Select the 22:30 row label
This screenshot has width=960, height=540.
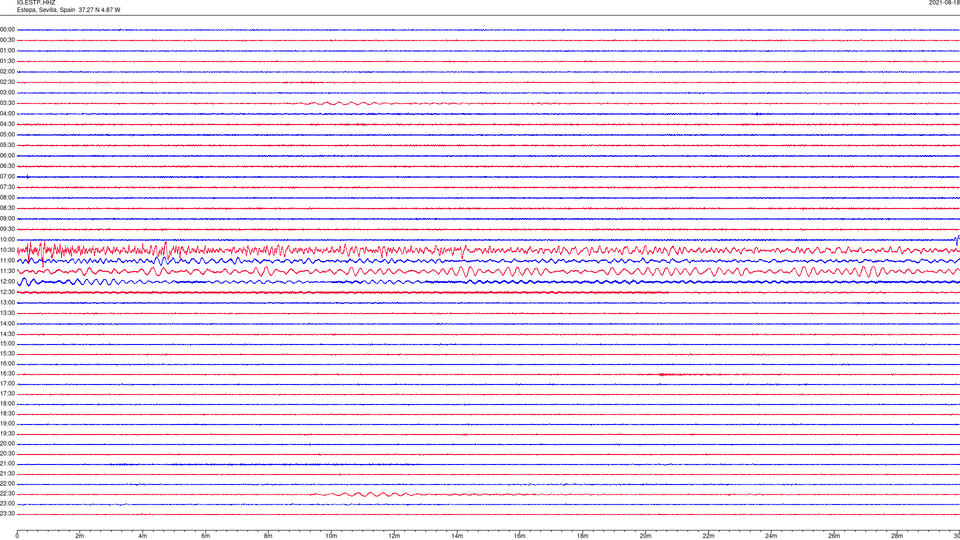(x=7, y=494)
